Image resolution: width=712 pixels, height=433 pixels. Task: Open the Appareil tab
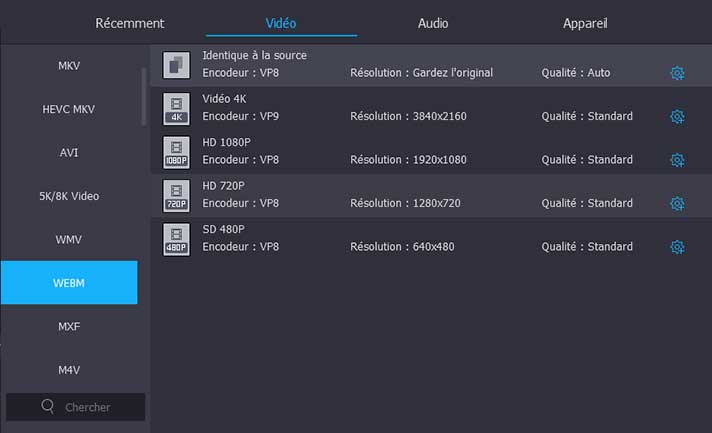(585, 23)
